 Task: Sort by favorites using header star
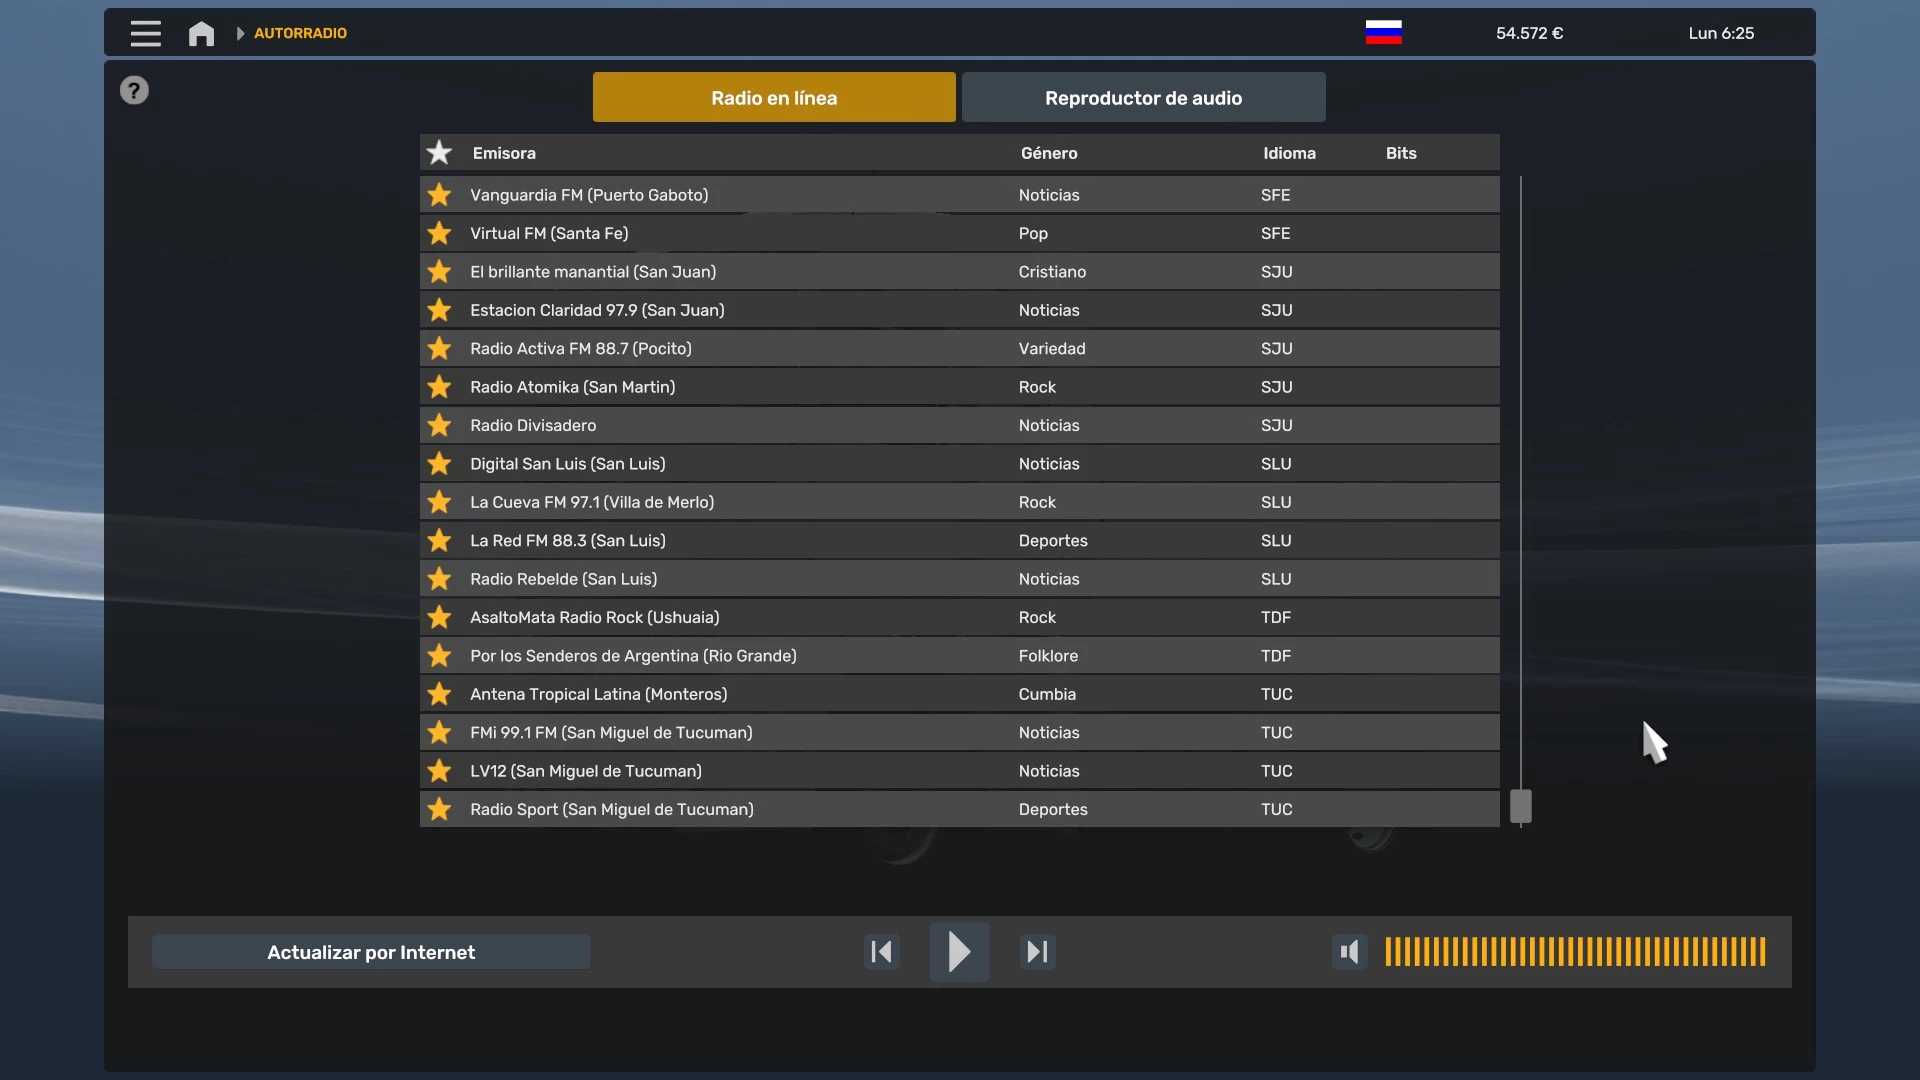click(439, 153)
